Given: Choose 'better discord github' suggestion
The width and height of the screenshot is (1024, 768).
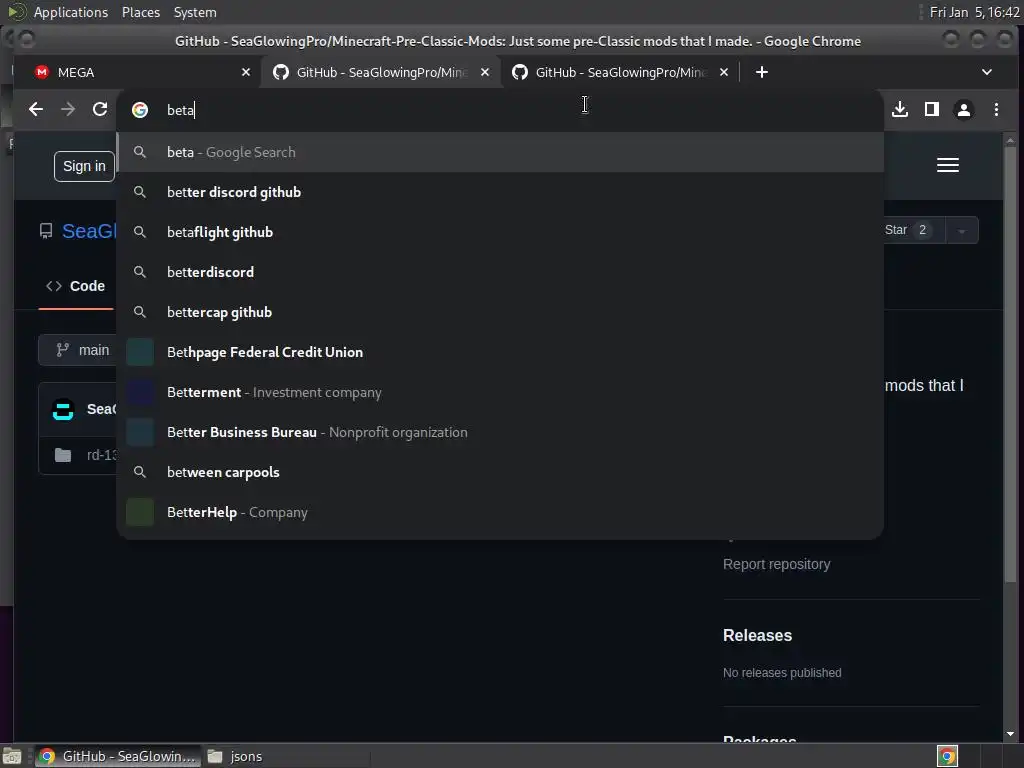Looking at the screenshot, I should pyautogui.click(x=500, y=192).
